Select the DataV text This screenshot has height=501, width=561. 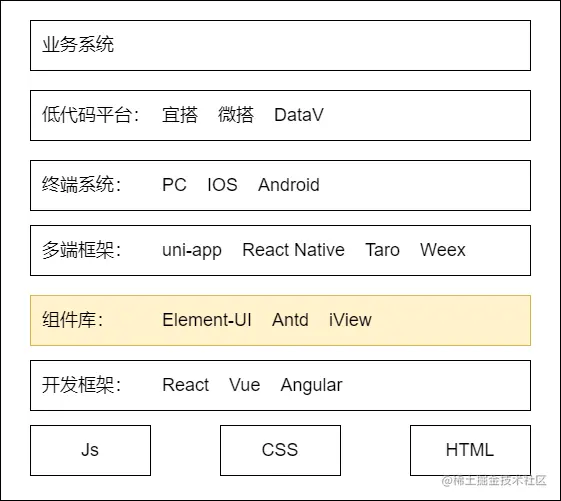299,115
